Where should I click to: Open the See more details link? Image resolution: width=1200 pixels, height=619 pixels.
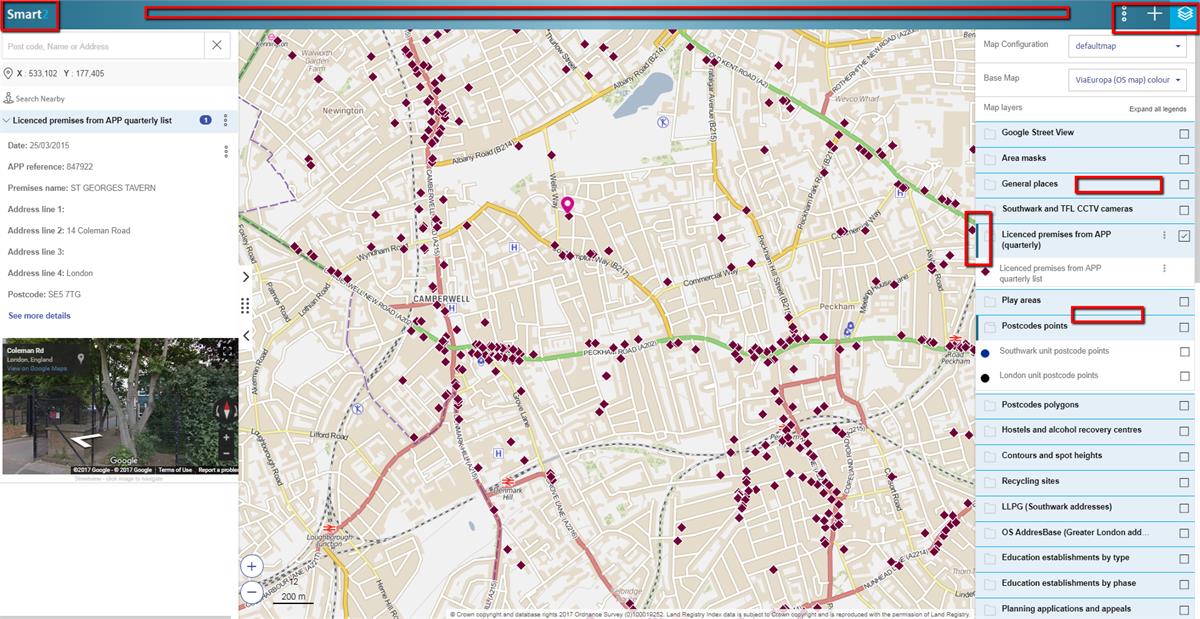coord(39,316)
